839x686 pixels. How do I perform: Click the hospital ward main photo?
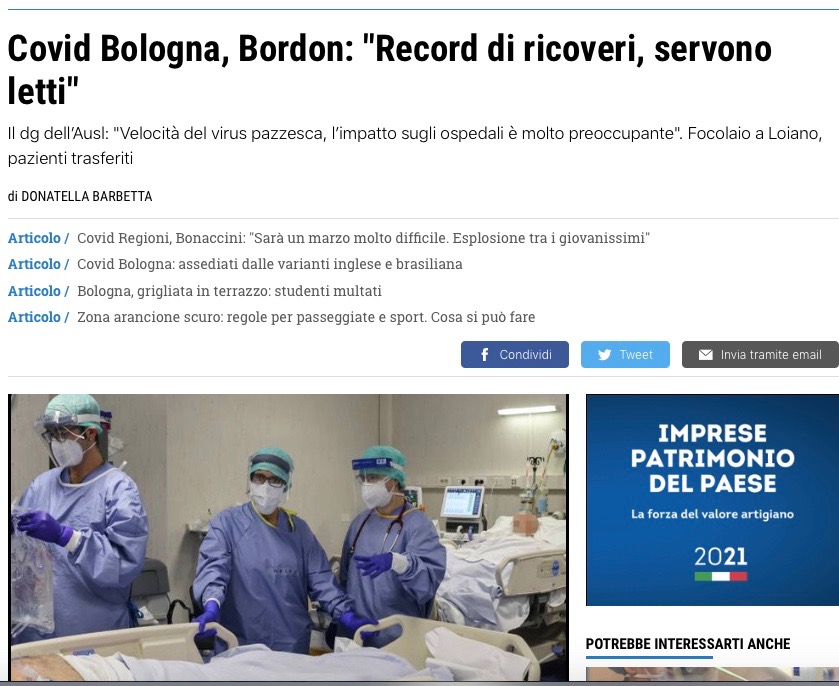[288, 537]
